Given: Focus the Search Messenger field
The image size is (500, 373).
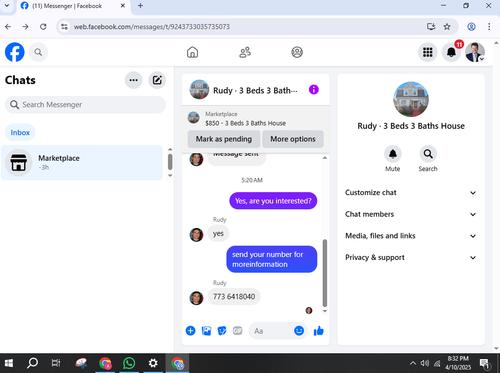Looking at the screenshot, I should pyautogui.click(x=85, y=105).
